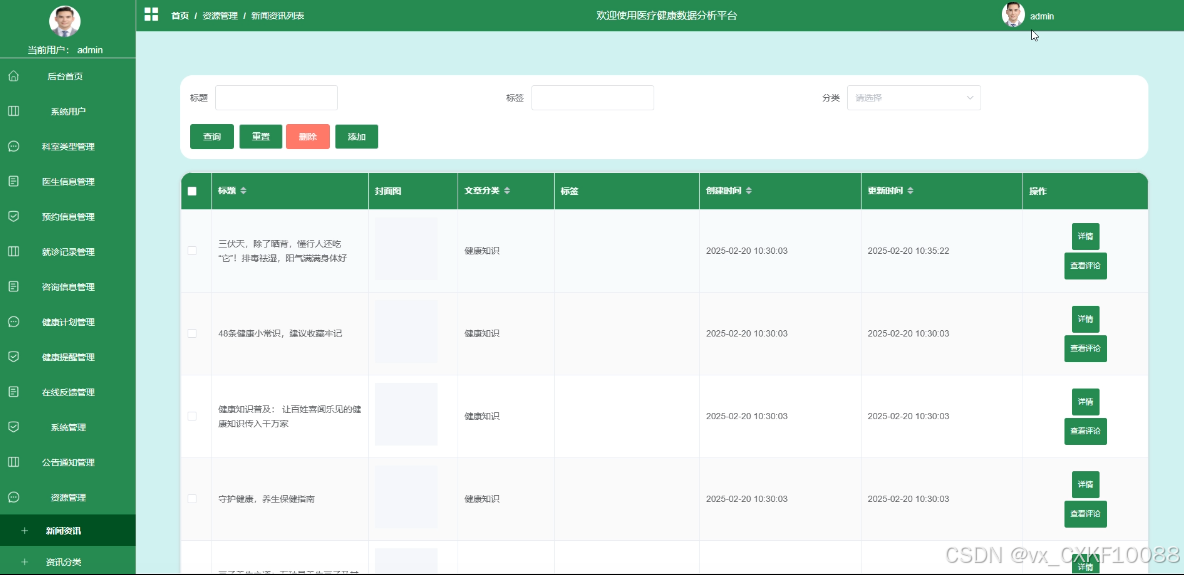
Task: Check the row 48条健康小常识
Action: click(x=192, y=333)
